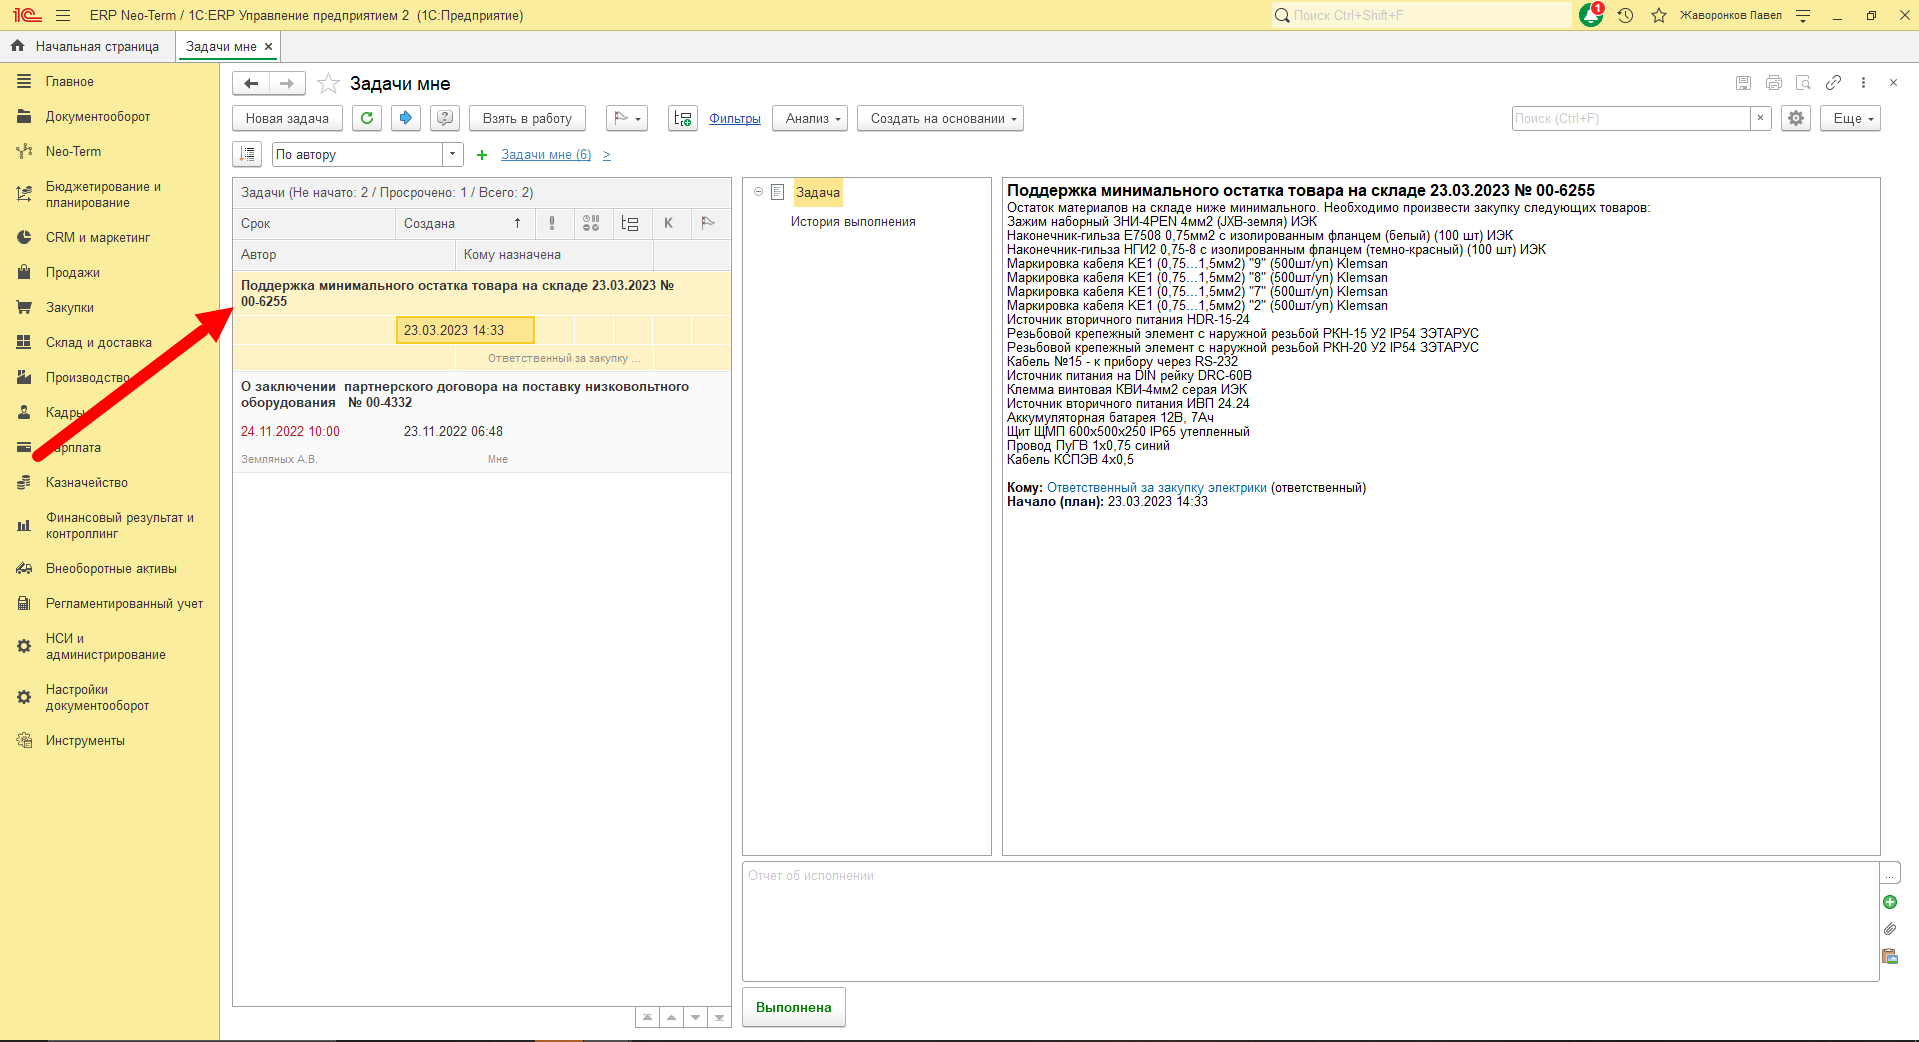Click the print icon
The height and width of the screenshot is (1042, 1919).
[1773, 83]
